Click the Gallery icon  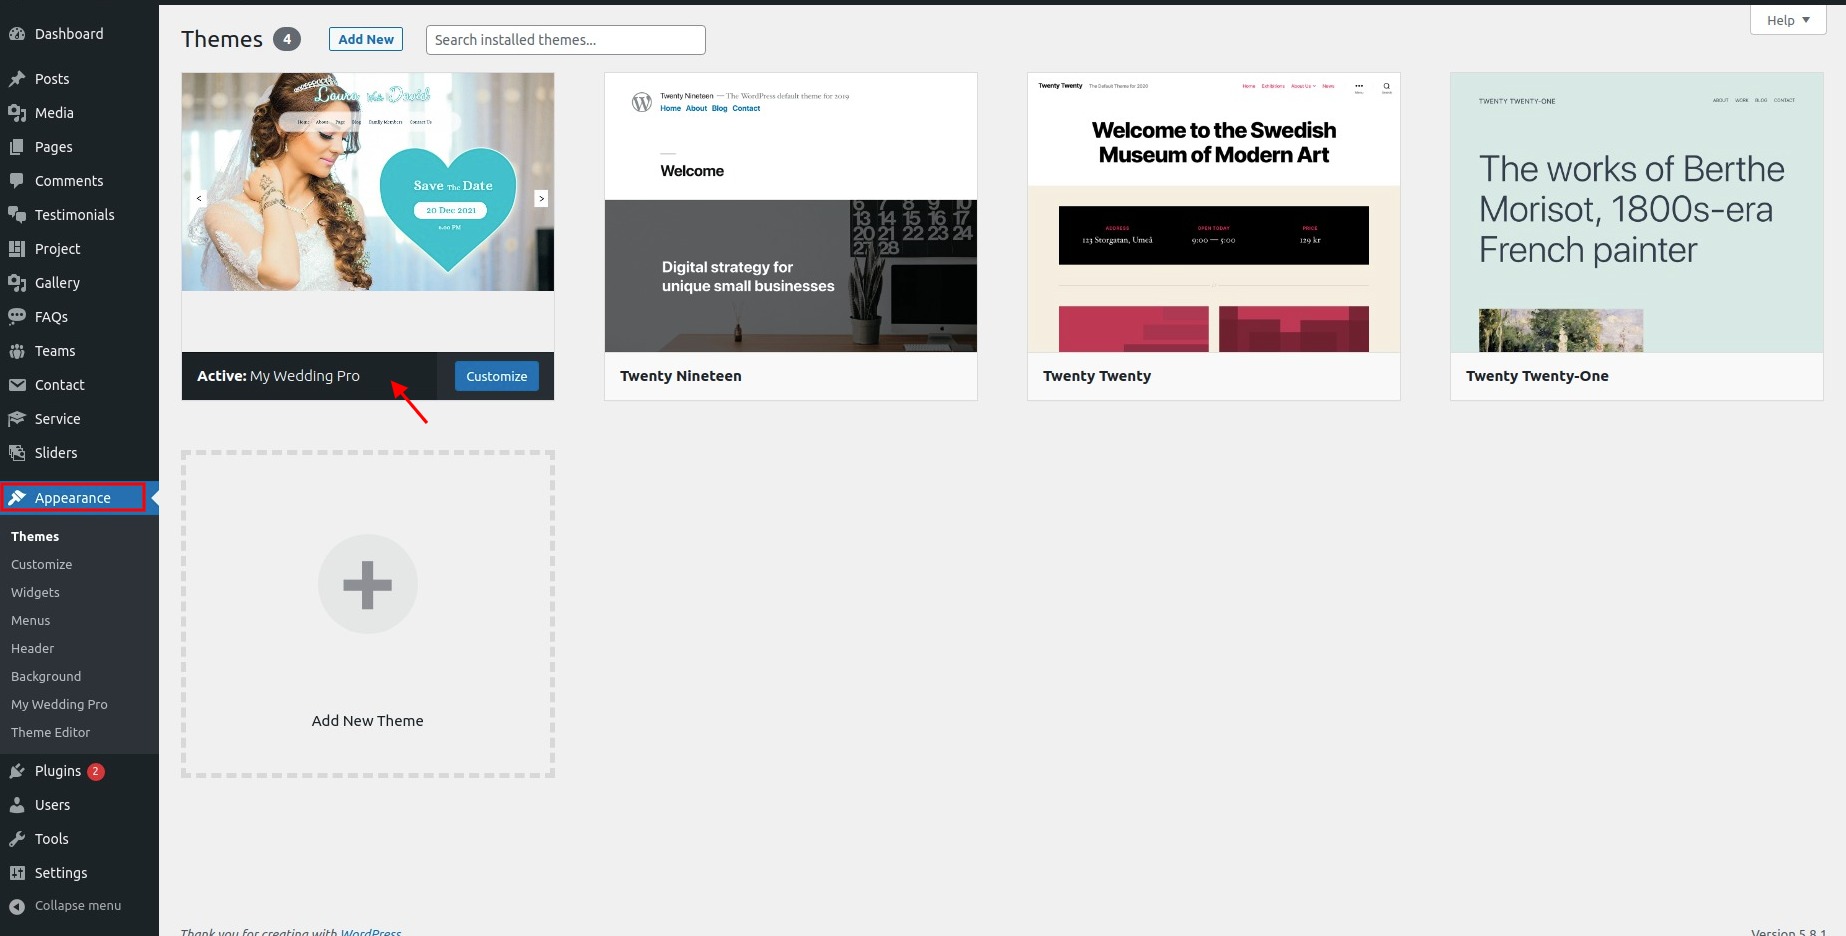17,283
